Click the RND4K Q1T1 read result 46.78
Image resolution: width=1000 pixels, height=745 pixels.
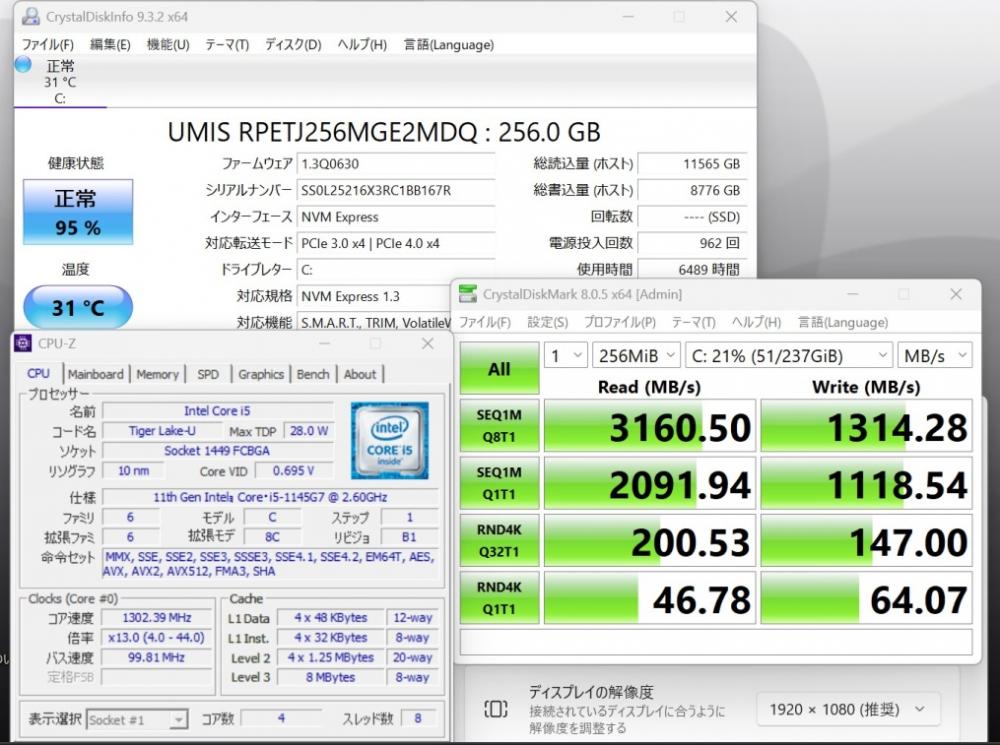point(650,598)
